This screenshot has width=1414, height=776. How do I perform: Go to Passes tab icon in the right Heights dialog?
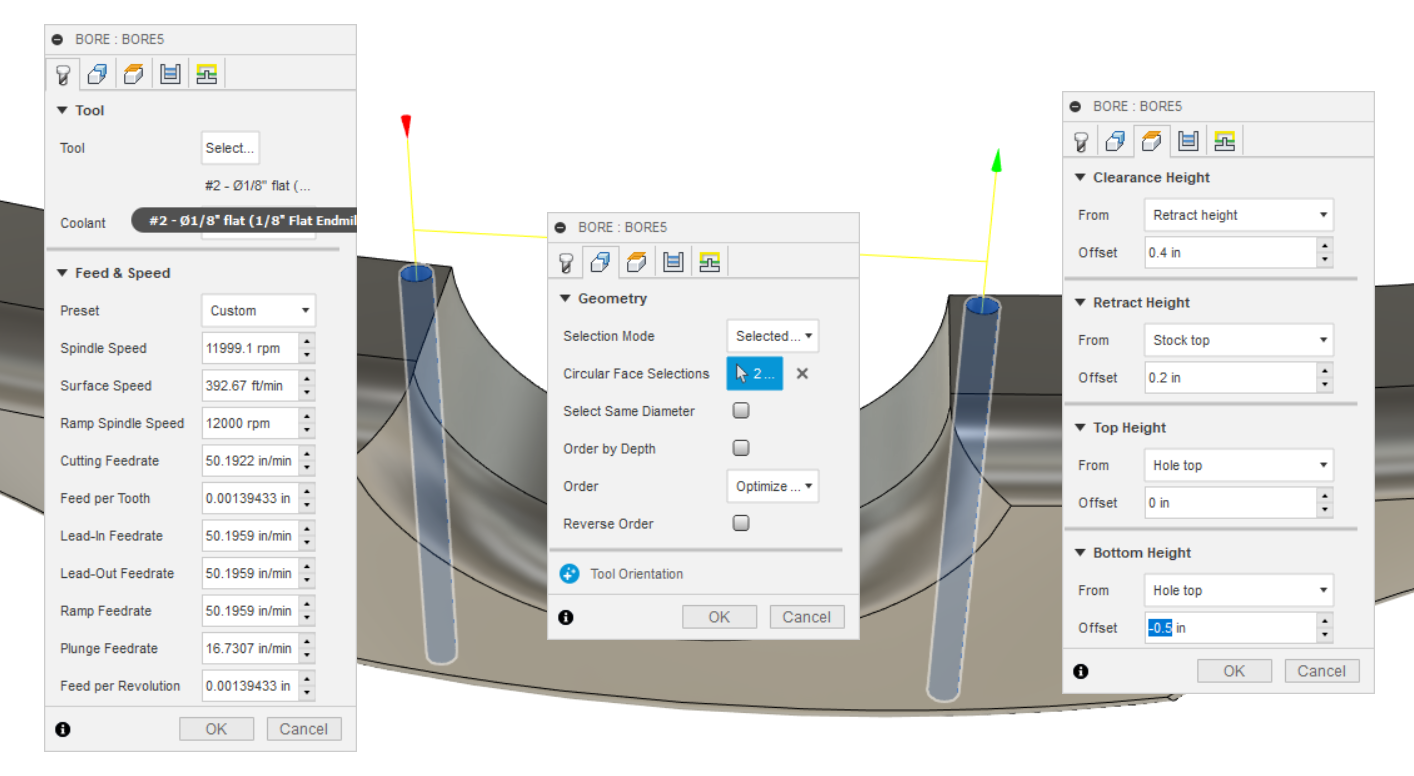1188,141
